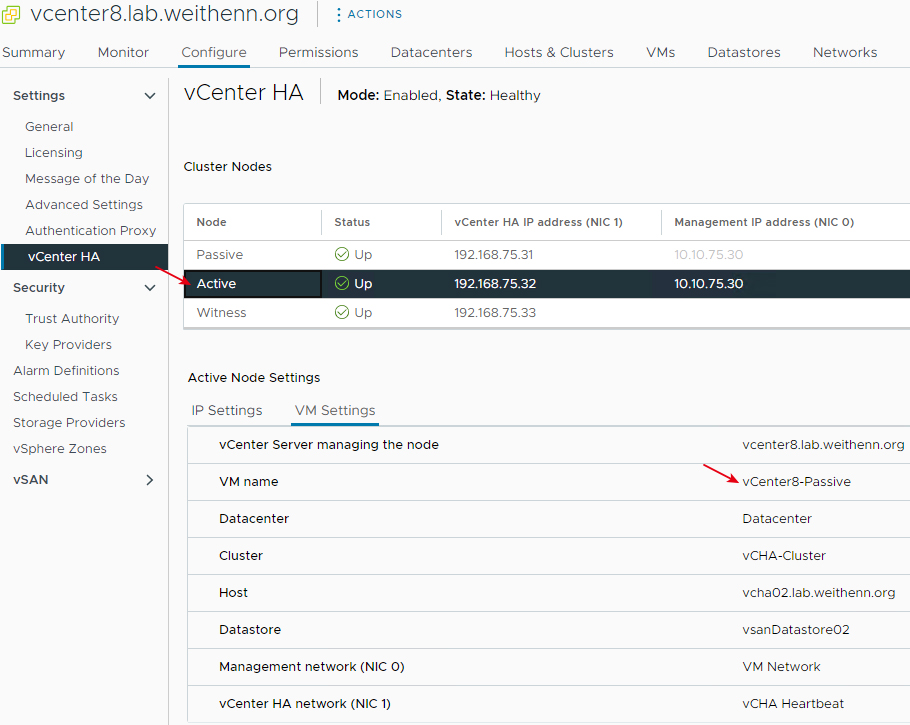Select the Passive node row
This screenshot has height=725, width=910.
coord(547,255)
